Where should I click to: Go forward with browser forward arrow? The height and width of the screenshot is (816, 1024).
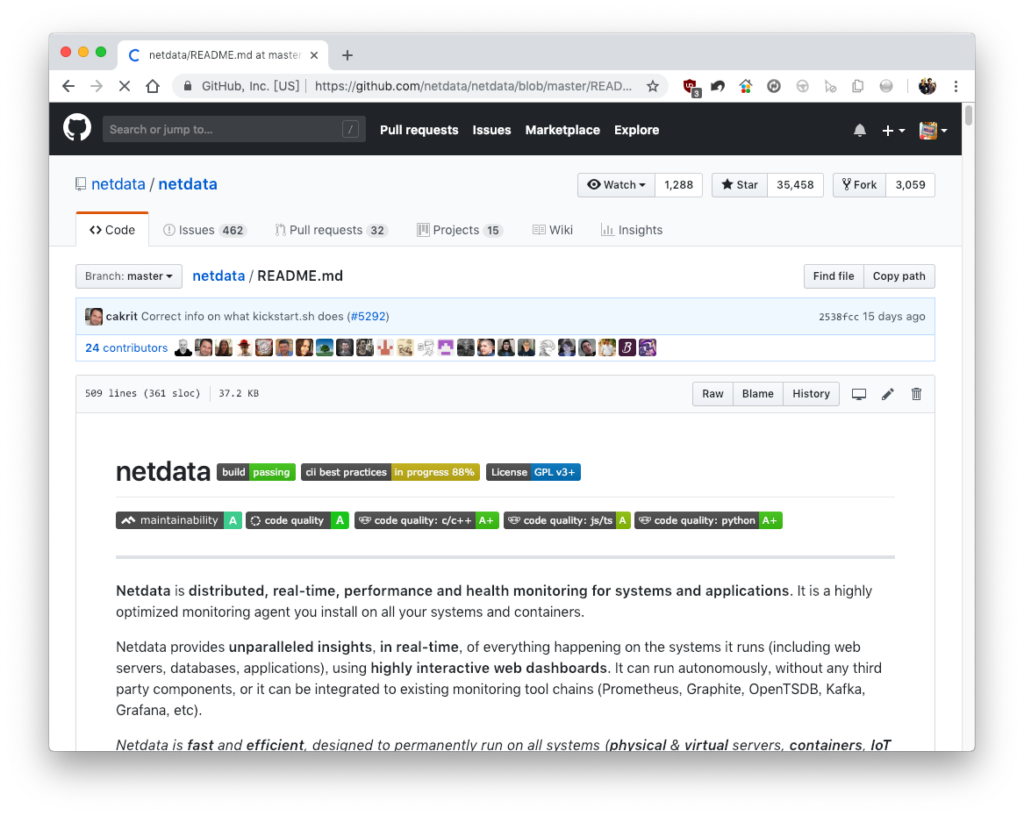tap(97, 86)
